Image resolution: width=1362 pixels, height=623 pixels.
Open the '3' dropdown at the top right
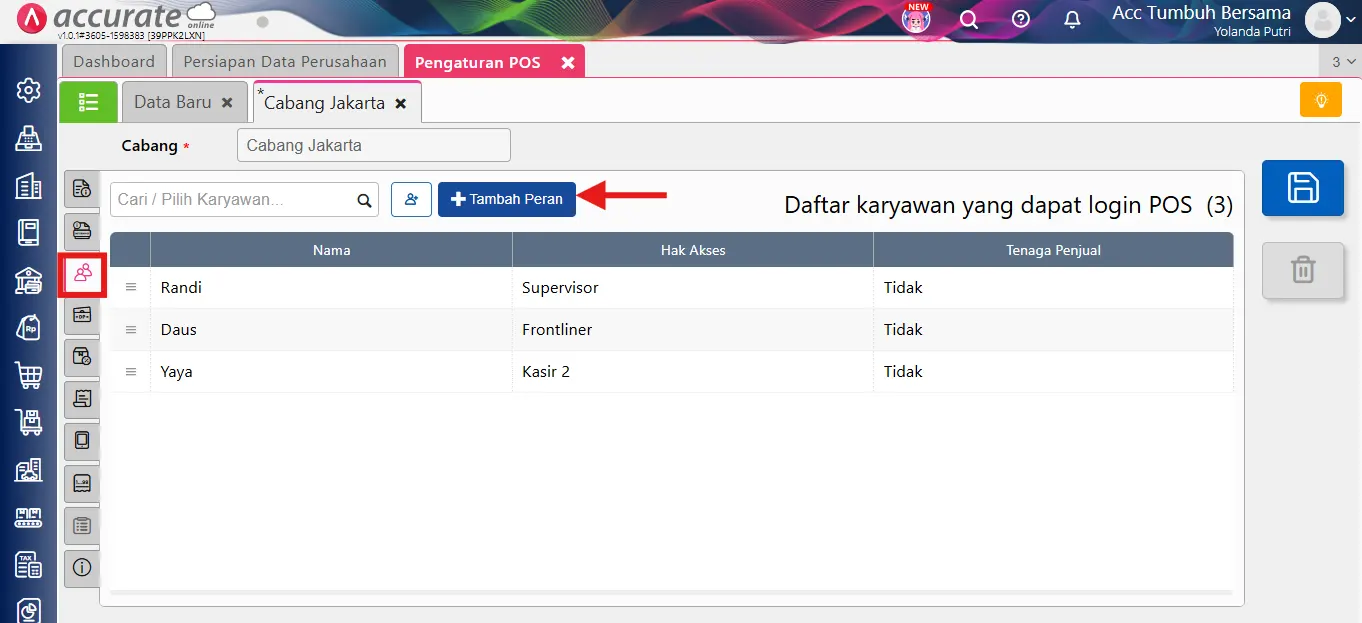click(1339, 61)
